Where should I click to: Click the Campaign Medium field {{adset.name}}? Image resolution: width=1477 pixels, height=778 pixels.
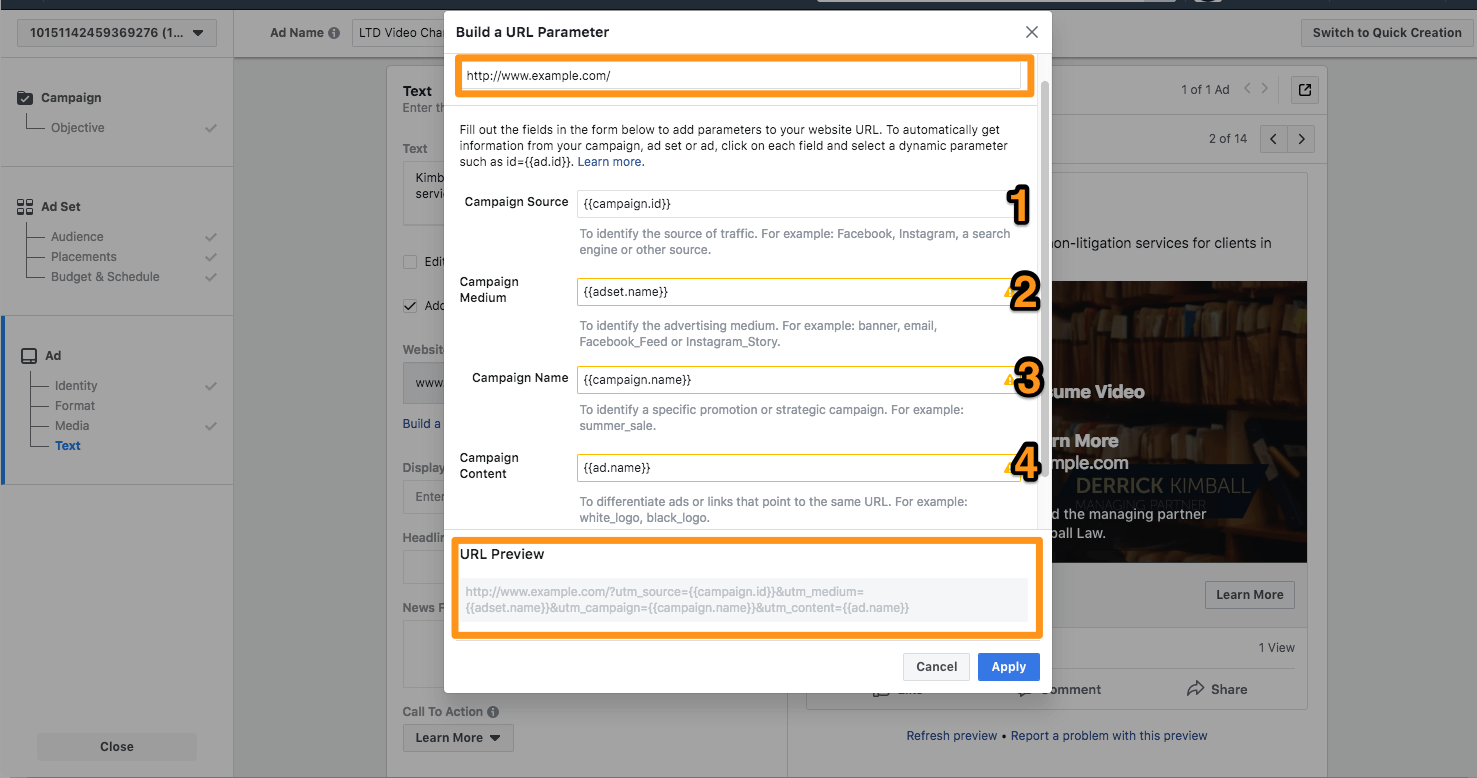pyautogui.click(x=797, y=292)
